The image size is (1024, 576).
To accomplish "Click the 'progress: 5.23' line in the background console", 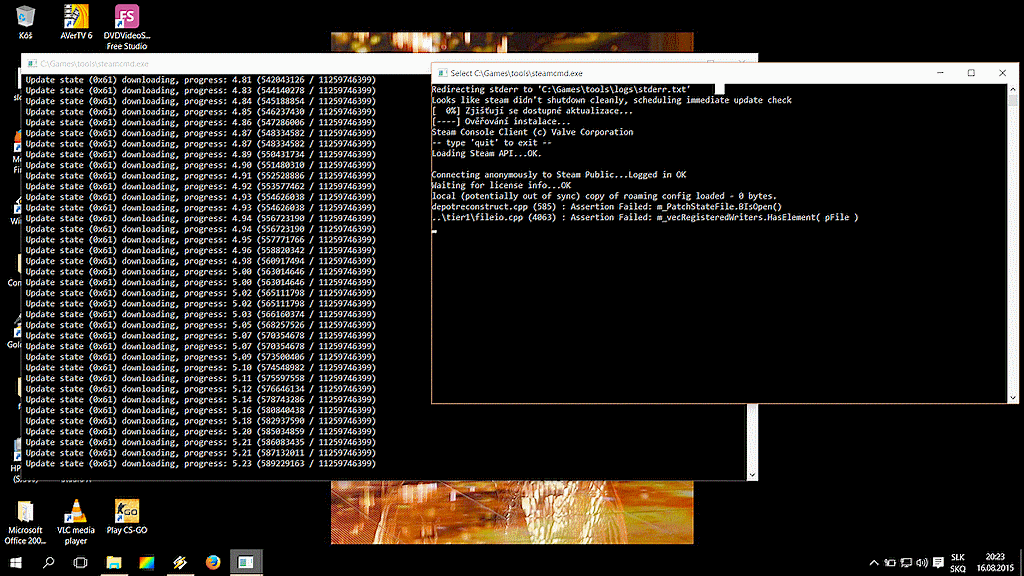I will tap(200, 464).
